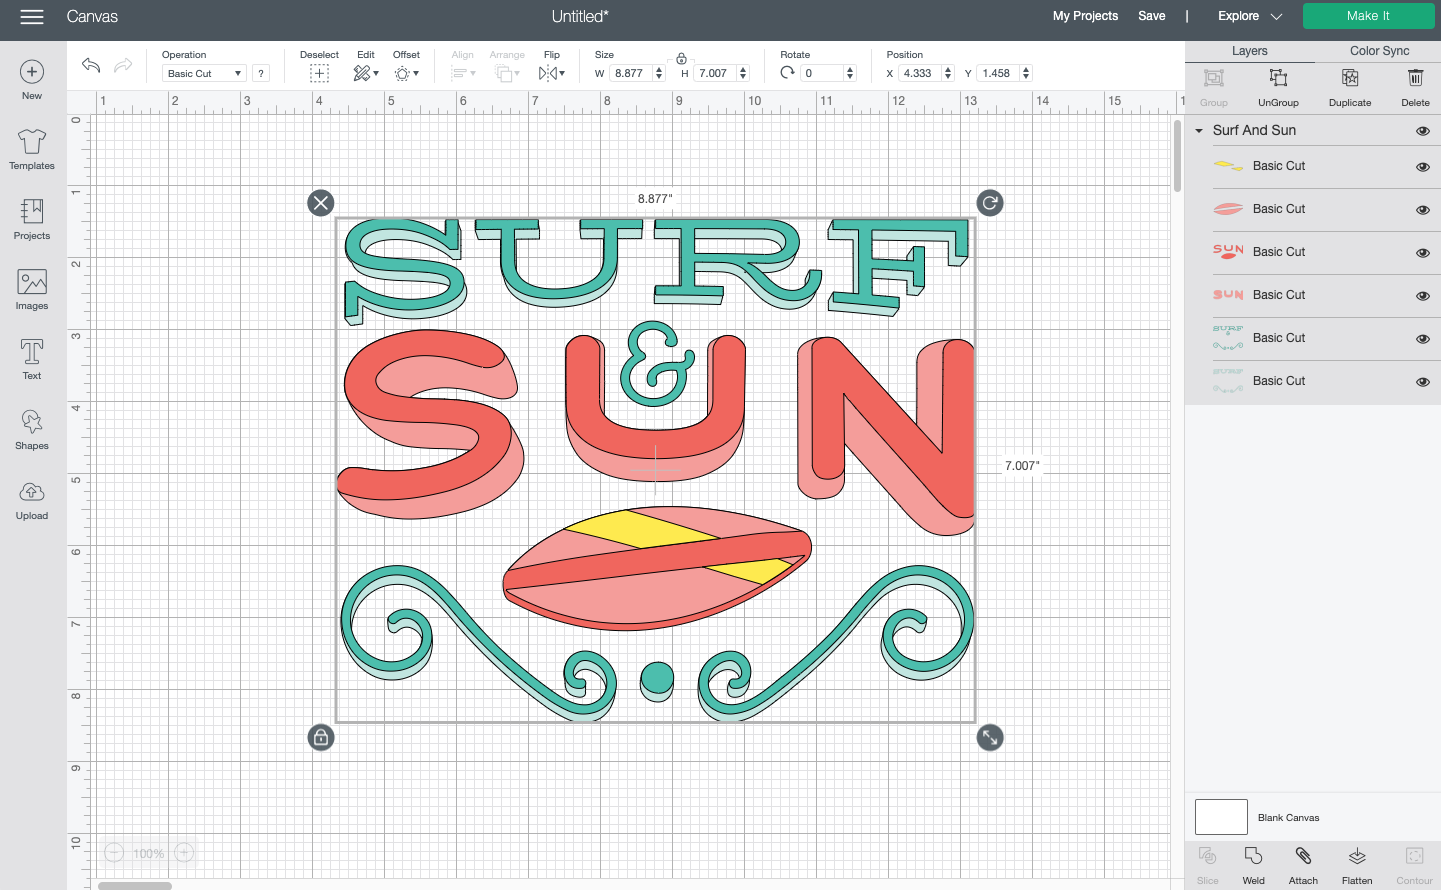Click the Slice tool
The height and width of the screenshot is (890, 1441).
(x=1208, y=865)
